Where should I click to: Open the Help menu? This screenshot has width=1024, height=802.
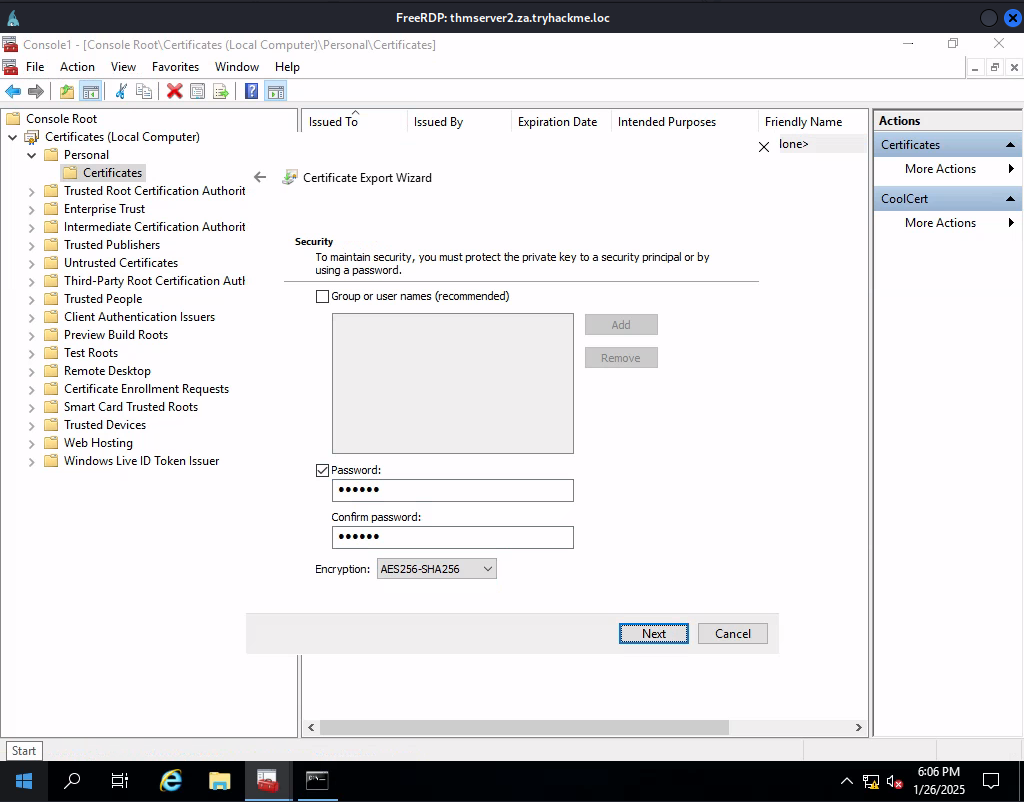(x=287, y=67)
